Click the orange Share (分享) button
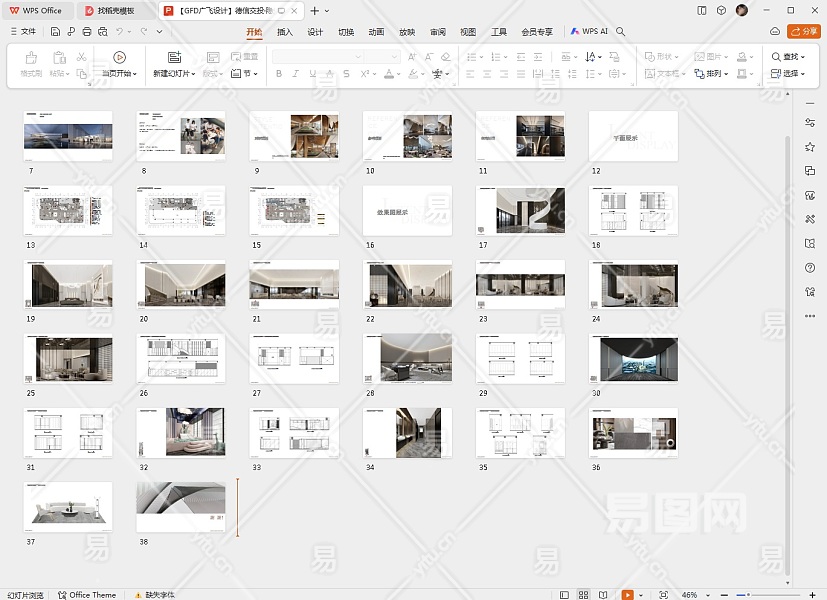Viewport: 827px width, 600px height. click(802, 32)
